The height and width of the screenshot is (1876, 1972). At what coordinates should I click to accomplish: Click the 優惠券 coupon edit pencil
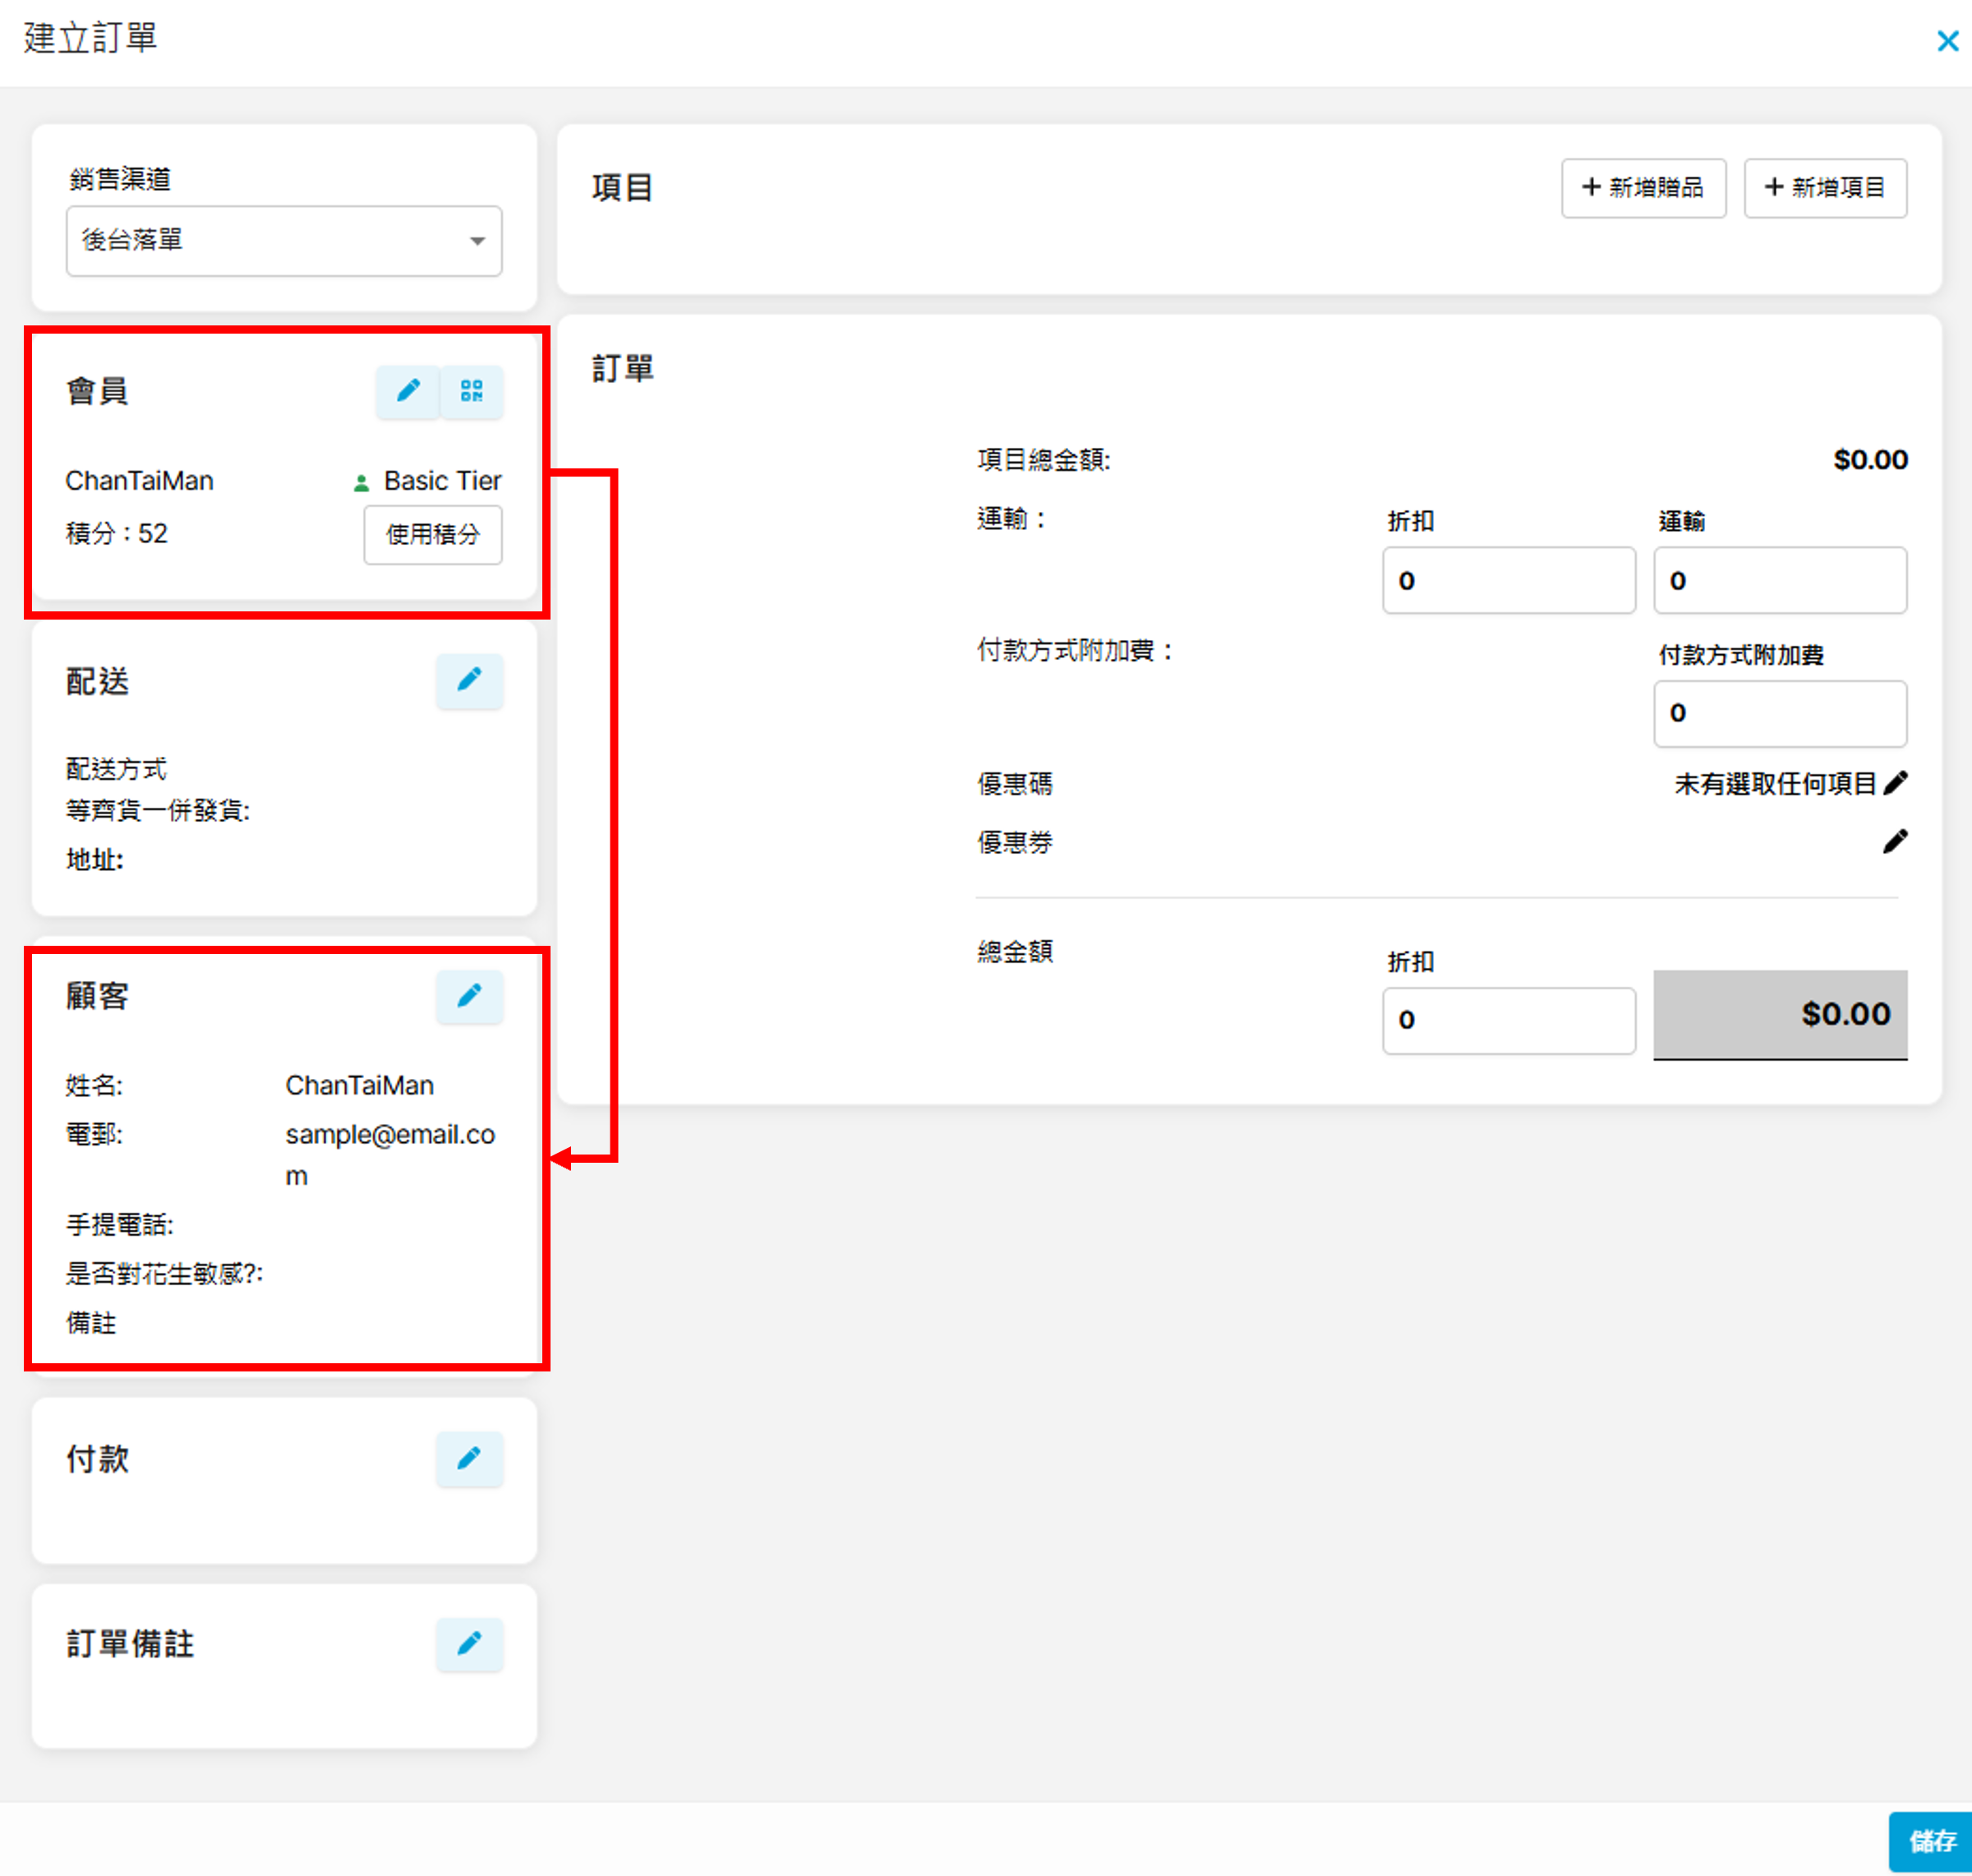1895,842
